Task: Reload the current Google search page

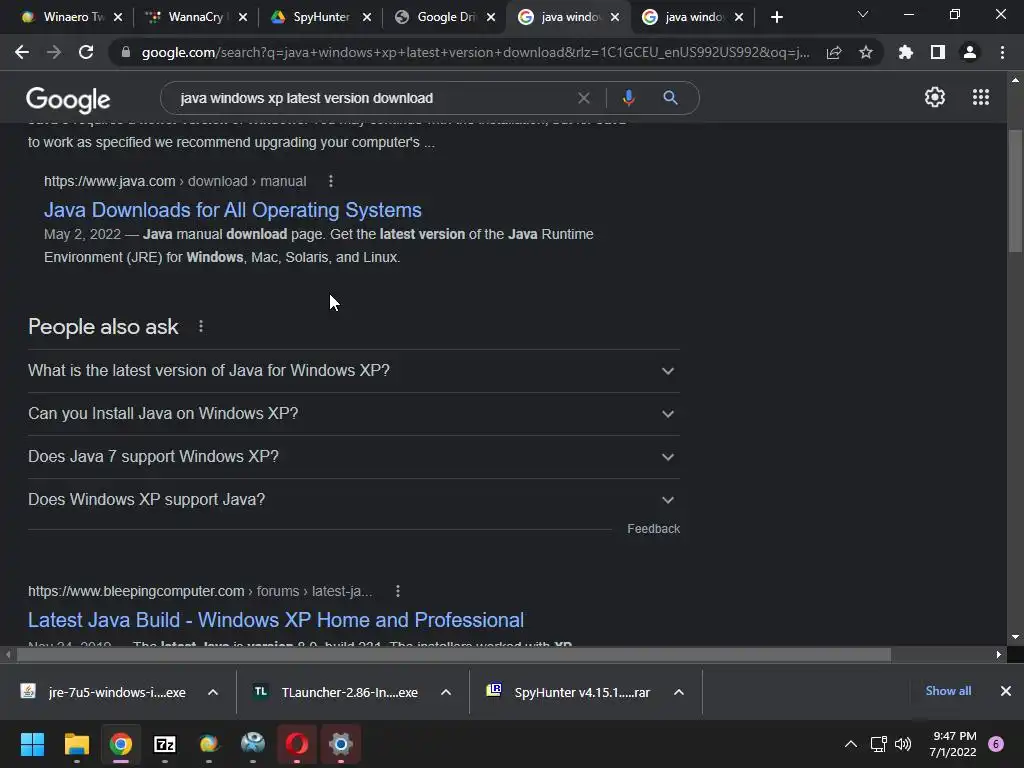Action: click(x=86, y=52)
